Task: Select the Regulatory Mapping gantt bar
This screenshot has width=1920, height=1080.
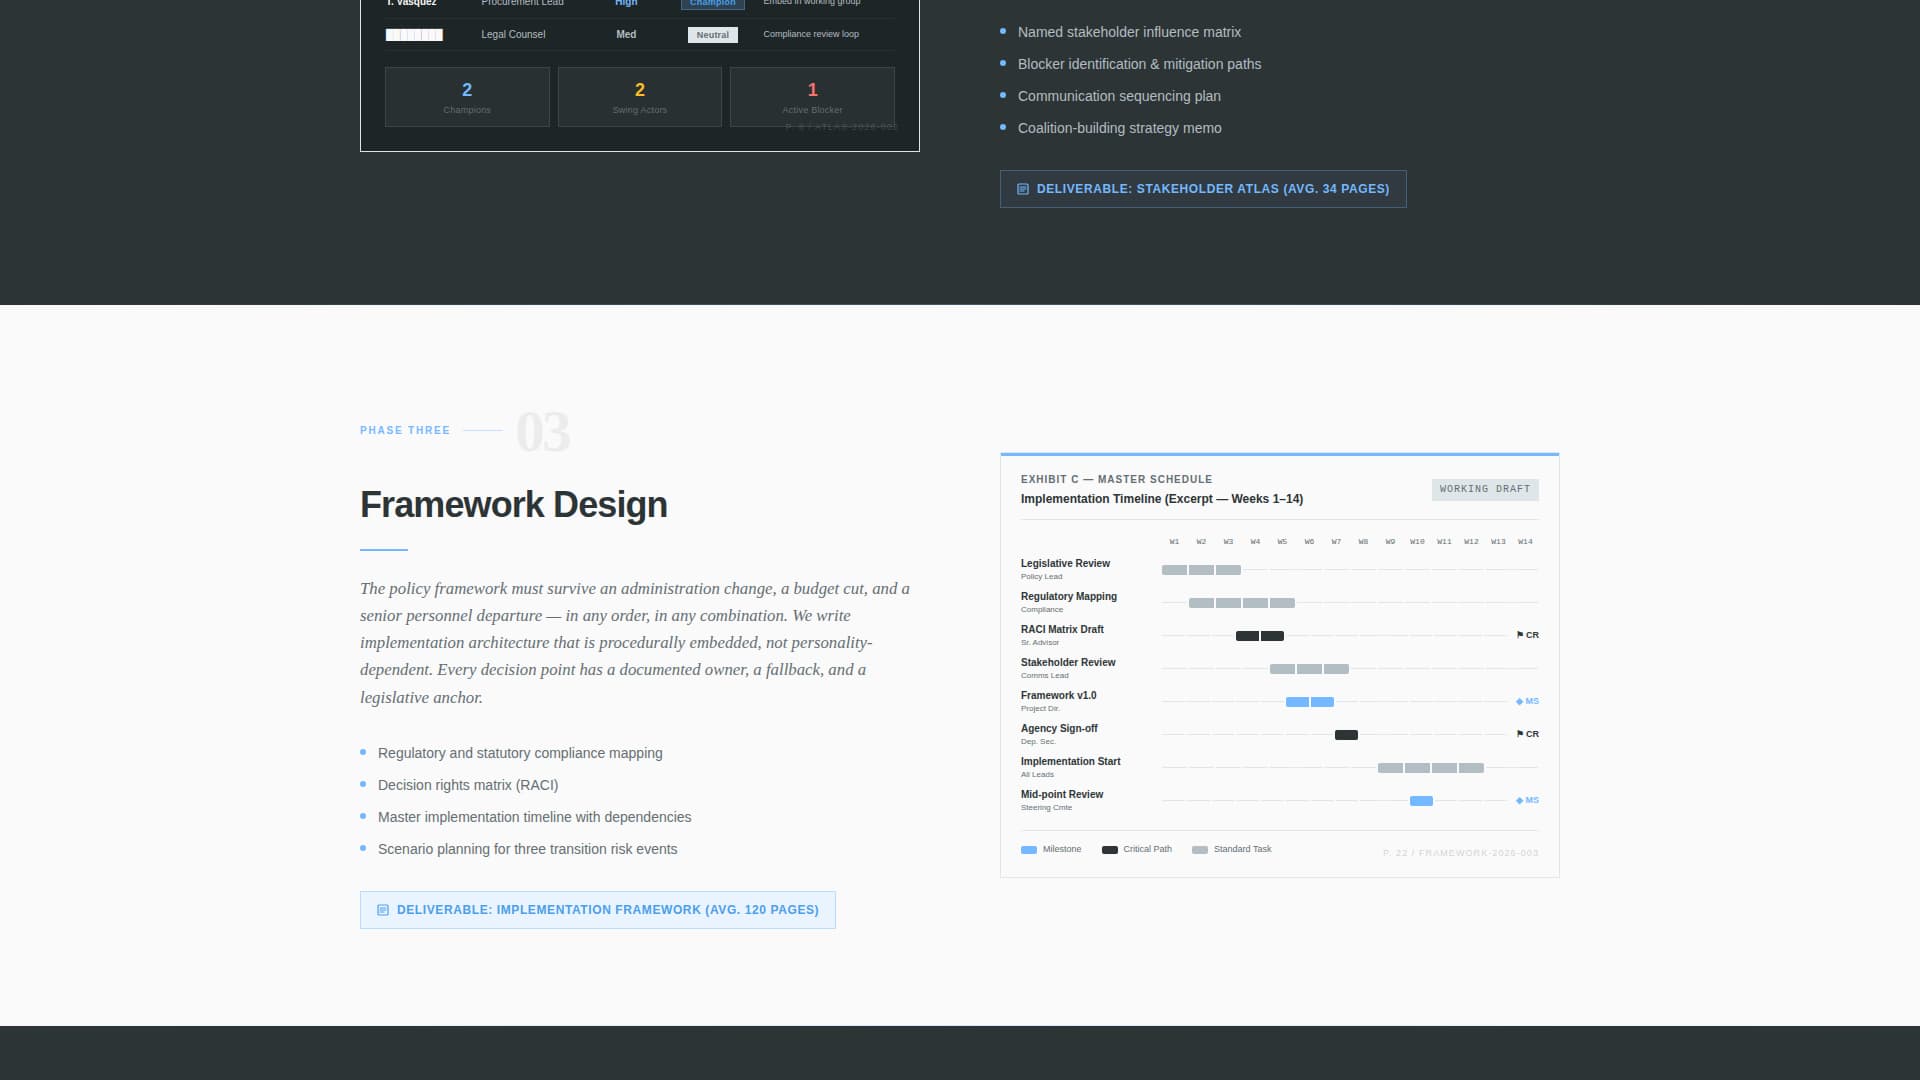Action: (1242, 603)
